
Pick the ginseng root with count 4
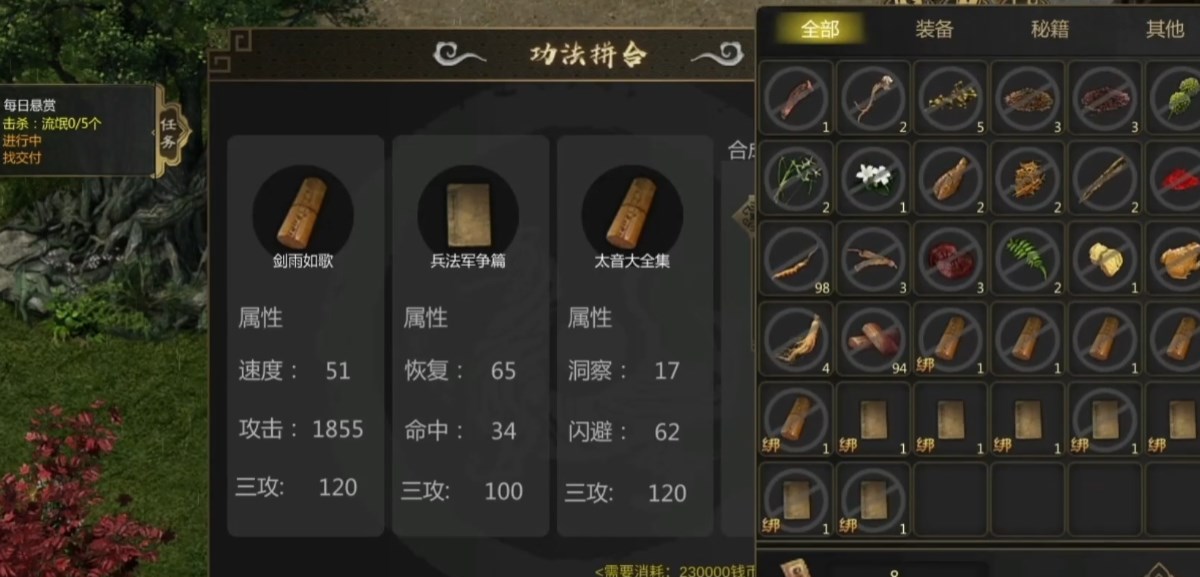pos(796,338)
